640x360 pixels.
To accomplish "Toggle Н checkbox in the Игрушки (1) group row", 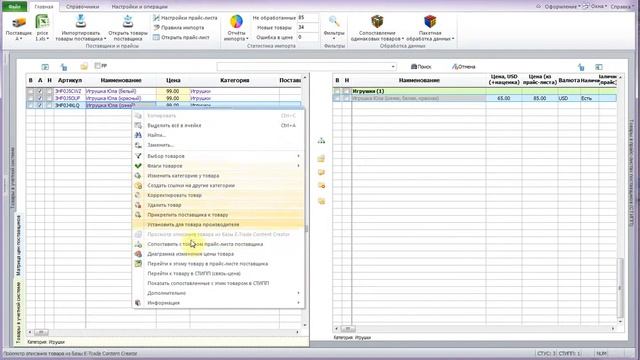I will coord(347,91).
